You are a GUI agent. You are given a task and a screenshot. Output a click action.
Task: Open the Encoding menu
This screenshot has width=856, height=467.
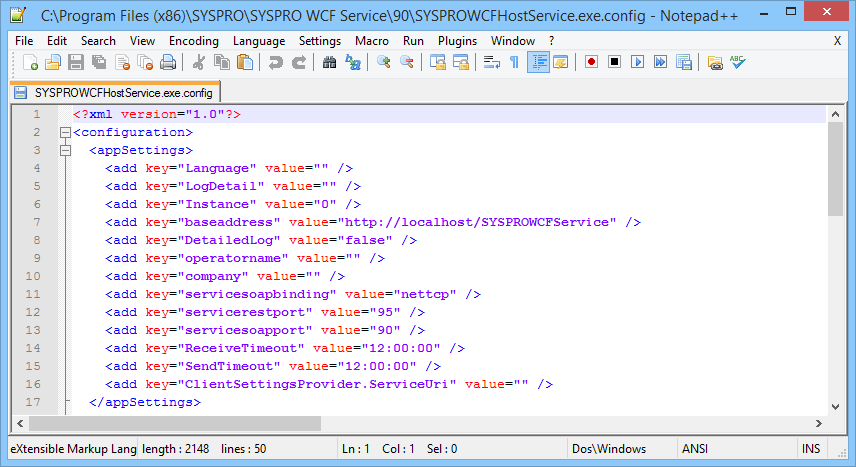tap(193, 41)
